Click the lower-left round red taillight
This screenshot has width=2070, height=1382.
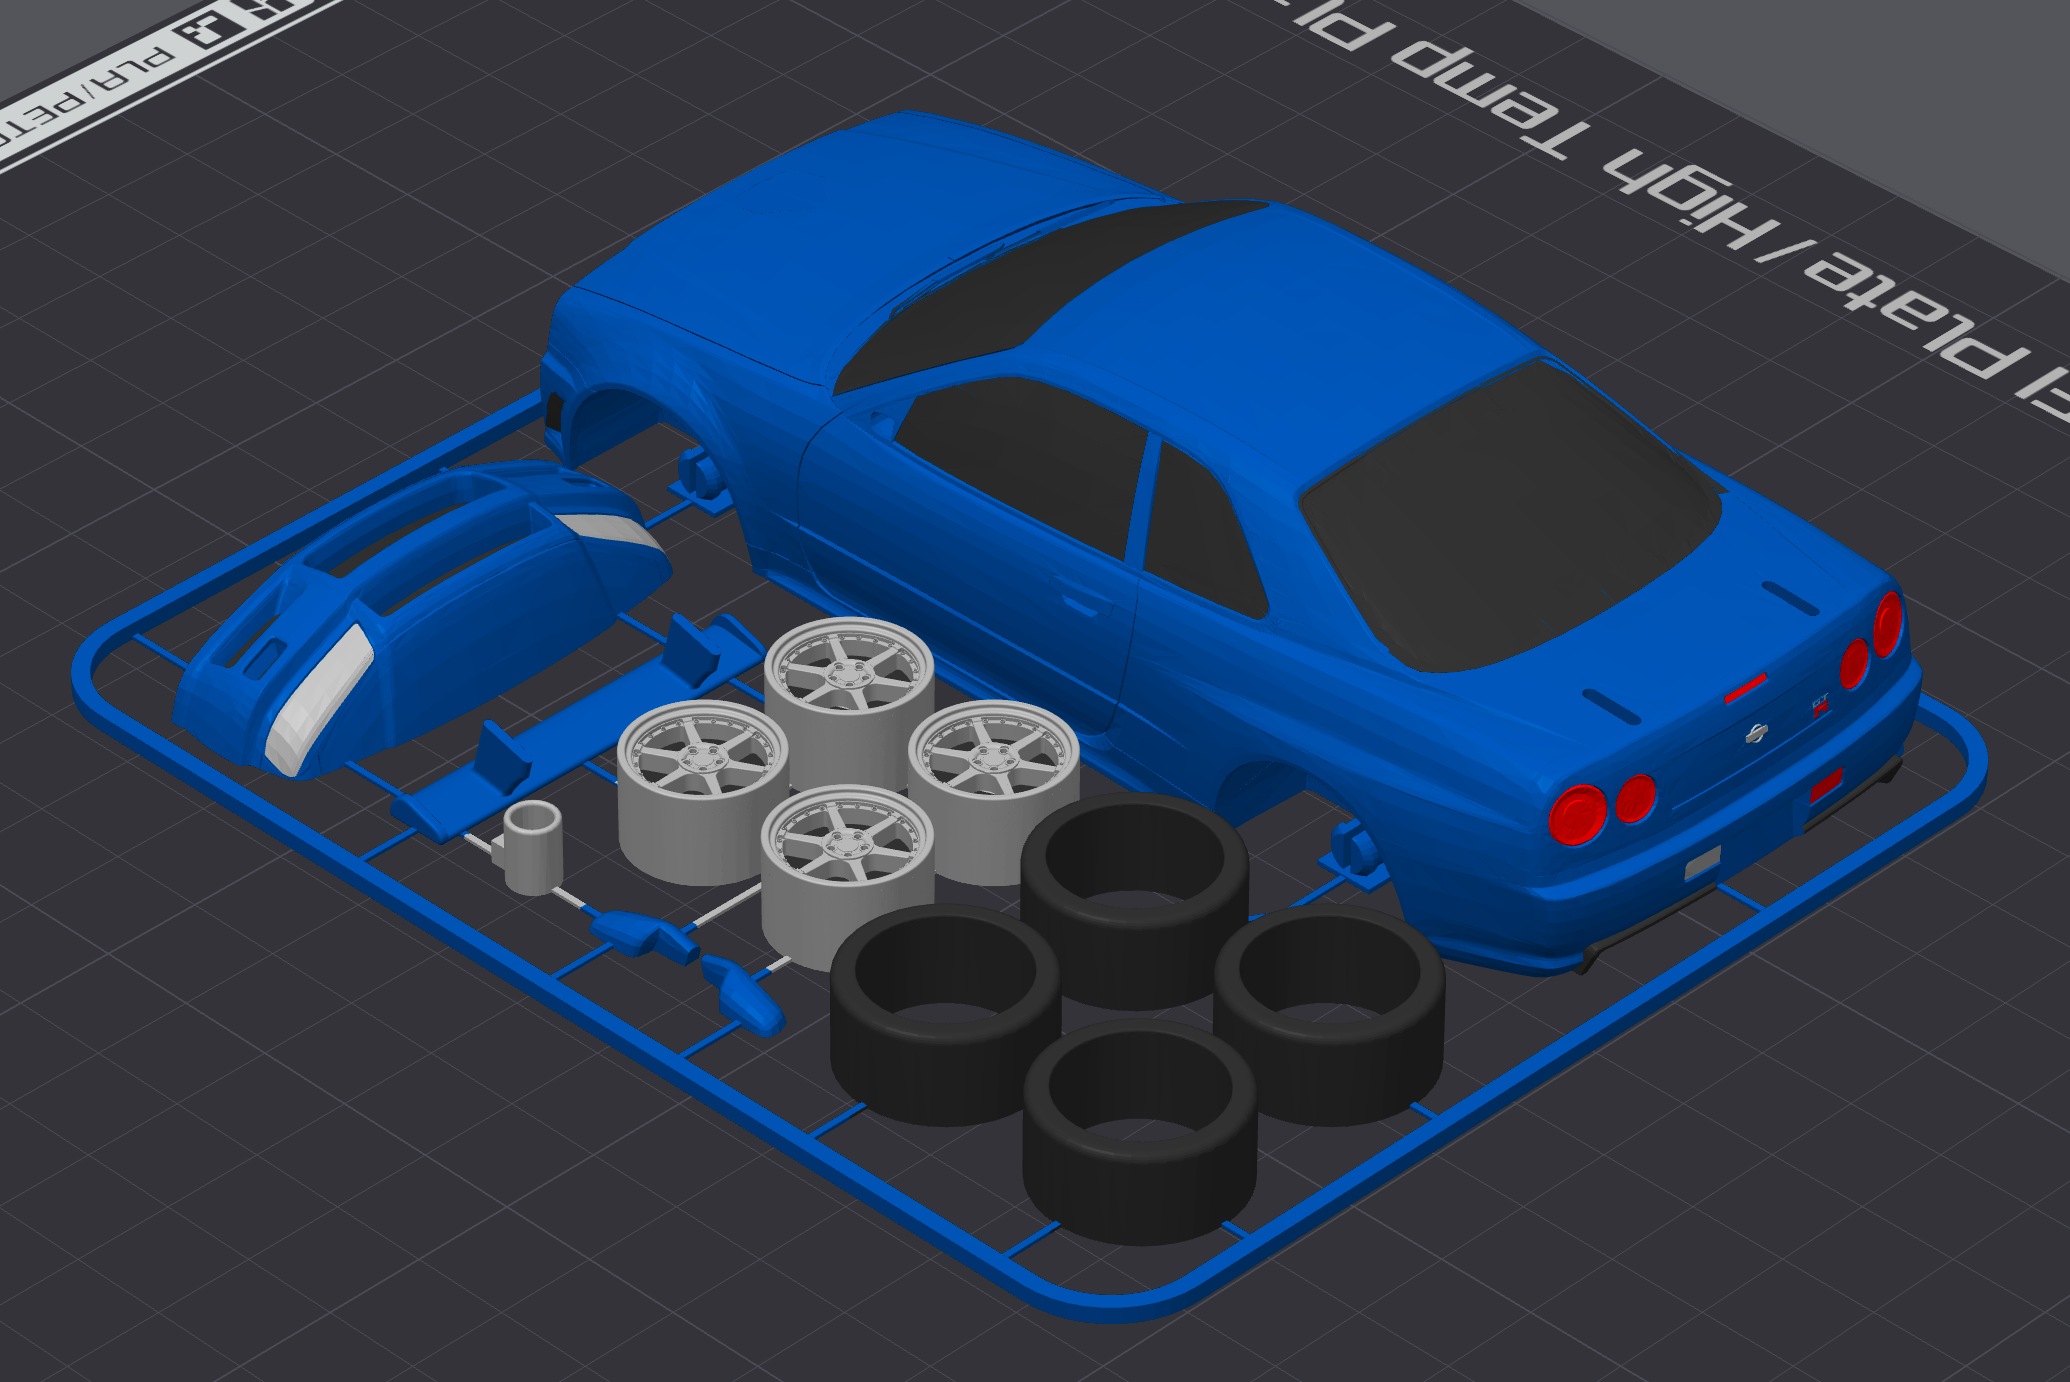(x=1577, y=813)
